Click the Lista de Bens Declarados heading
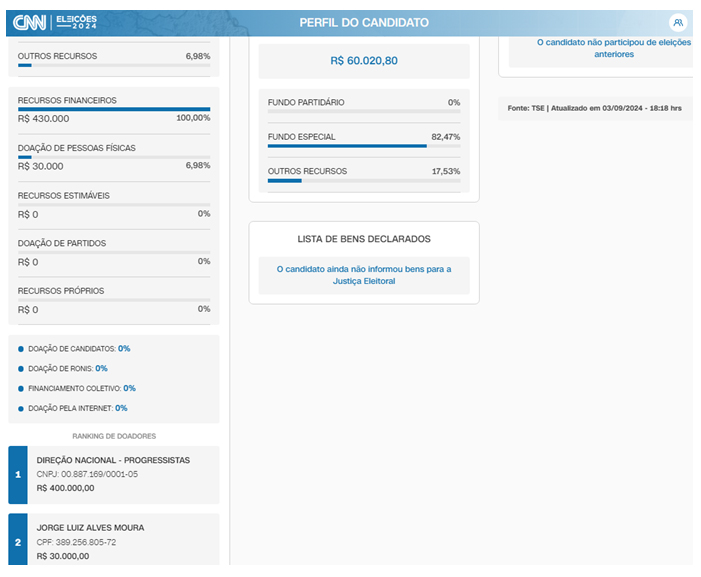 (x=364, y=239)
